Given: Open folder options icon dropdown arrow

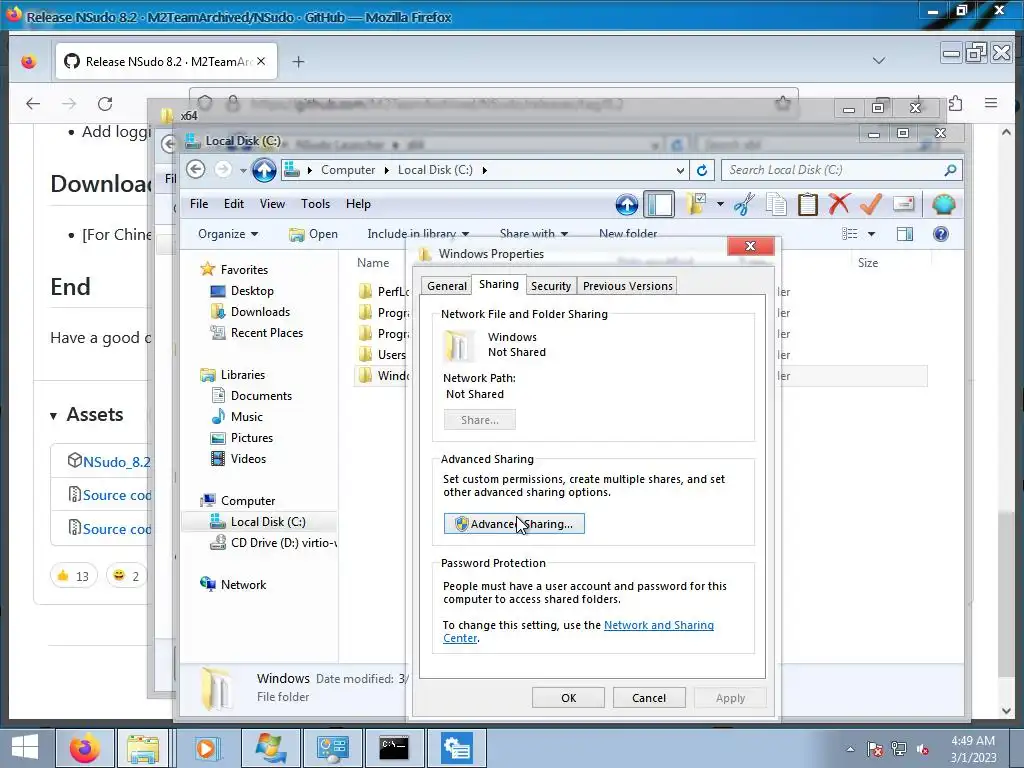Looking at the screenshot, I should (720, 204).
